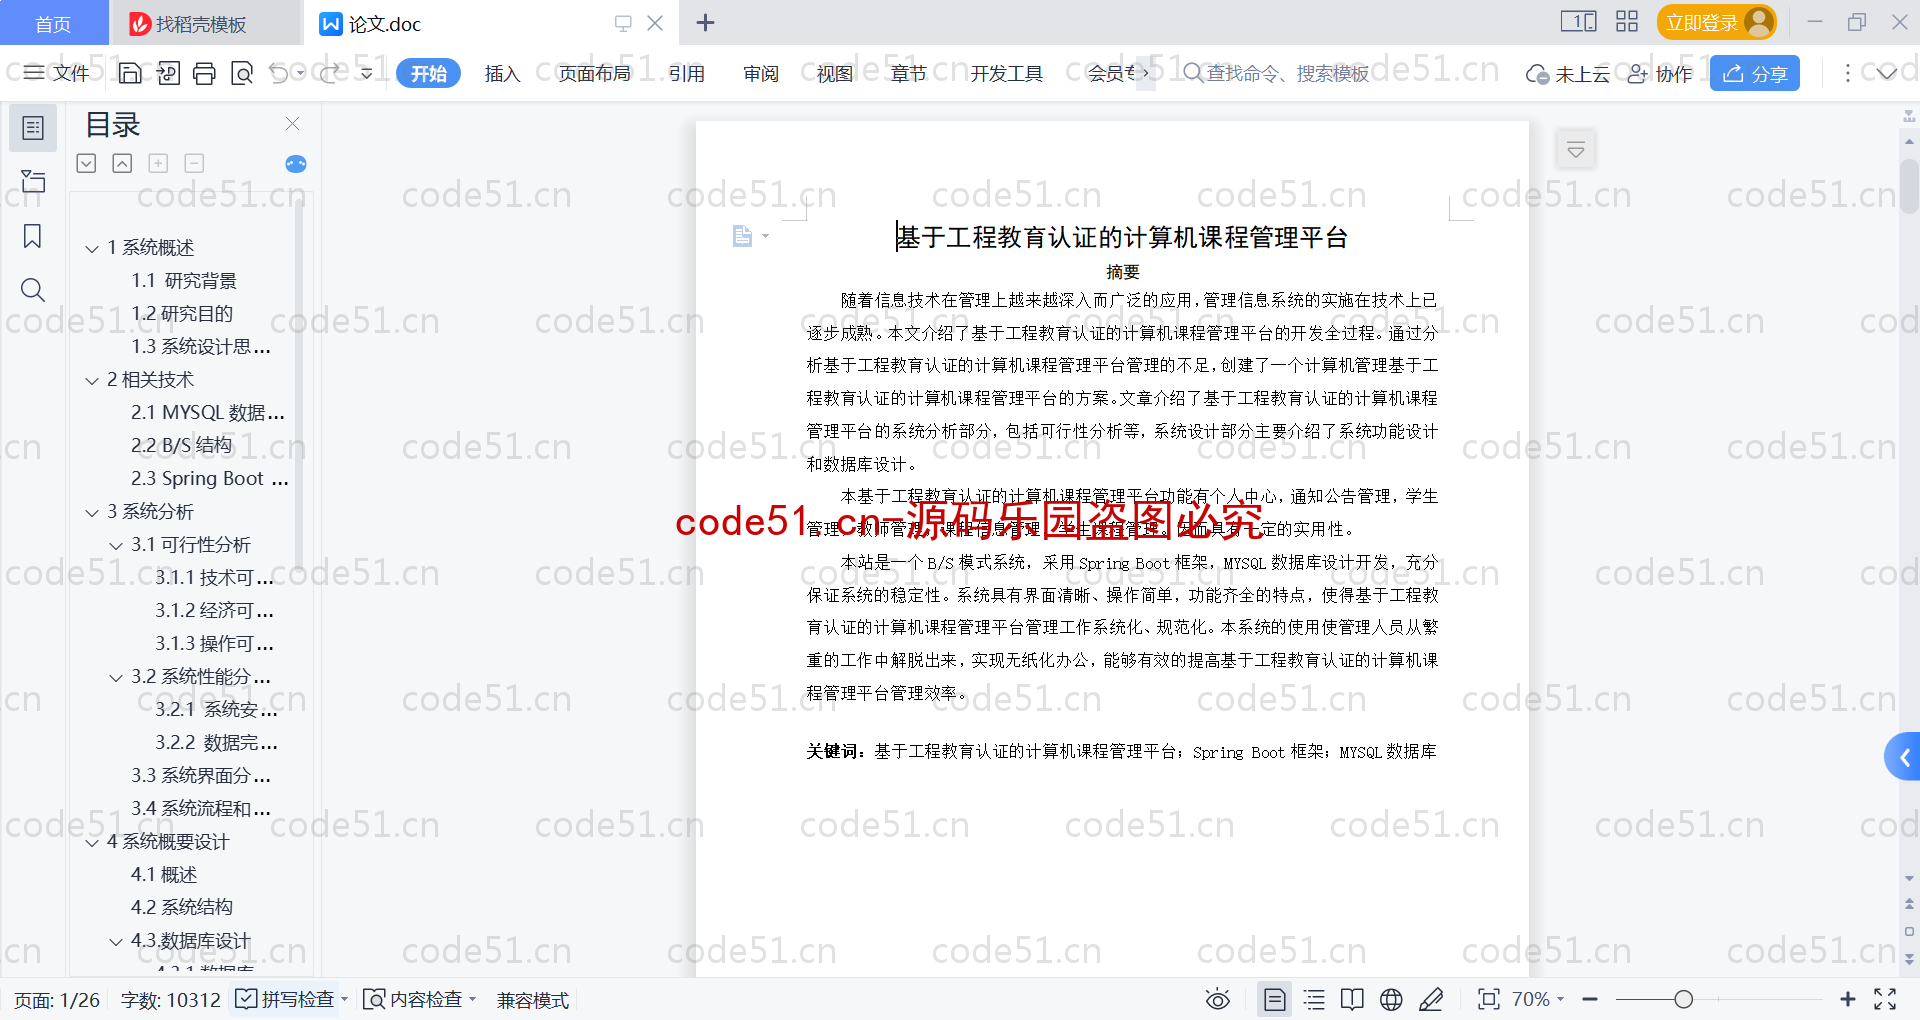Collapse the 3.1 可行性分析 outline subsection
Viewport: 1920px width, 1020px height.
point(116,545)
